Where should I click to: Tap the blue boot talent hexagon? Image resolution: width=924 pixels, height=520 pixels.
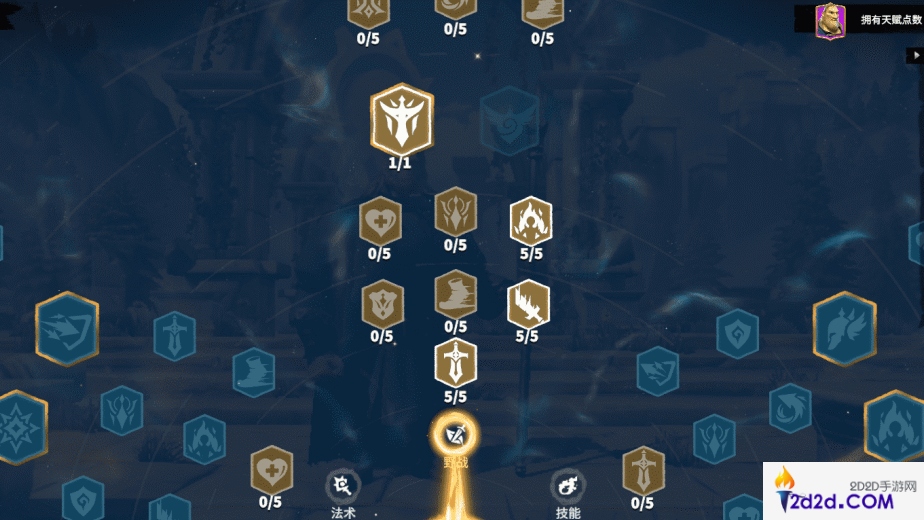tap(253, 373)
